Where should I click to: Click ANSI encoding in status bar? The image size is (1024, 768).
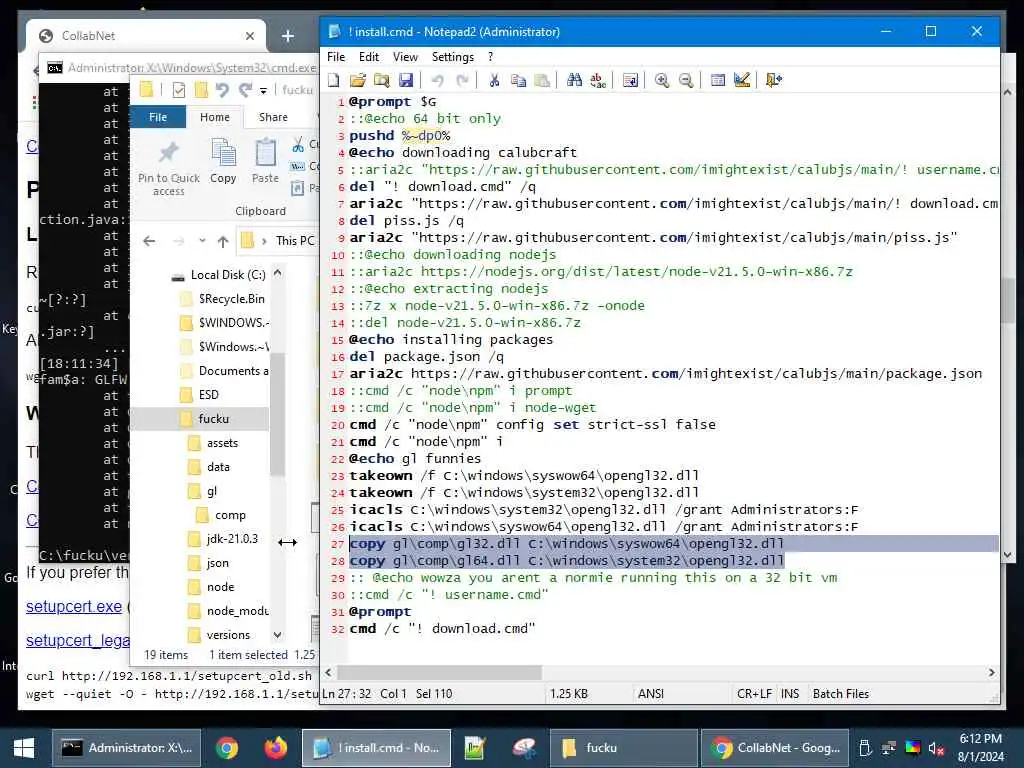(x=650, y=694)
